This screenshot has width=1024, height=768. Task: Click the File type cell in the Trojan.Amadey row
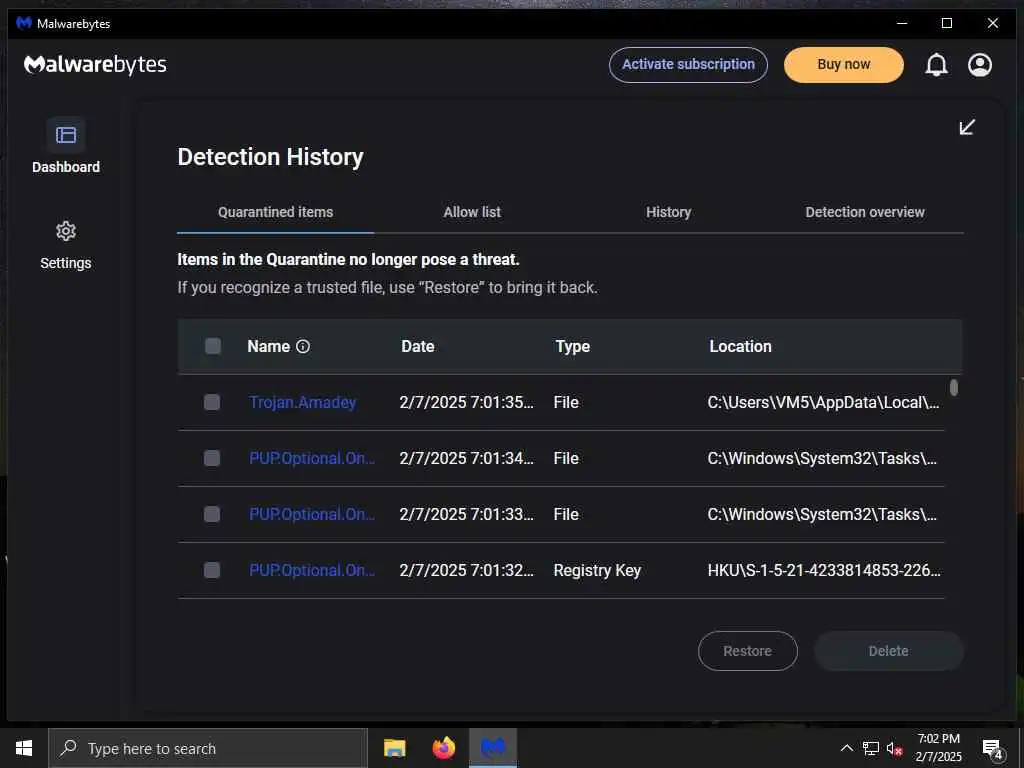pyautogui.click(x=566, y=402)
